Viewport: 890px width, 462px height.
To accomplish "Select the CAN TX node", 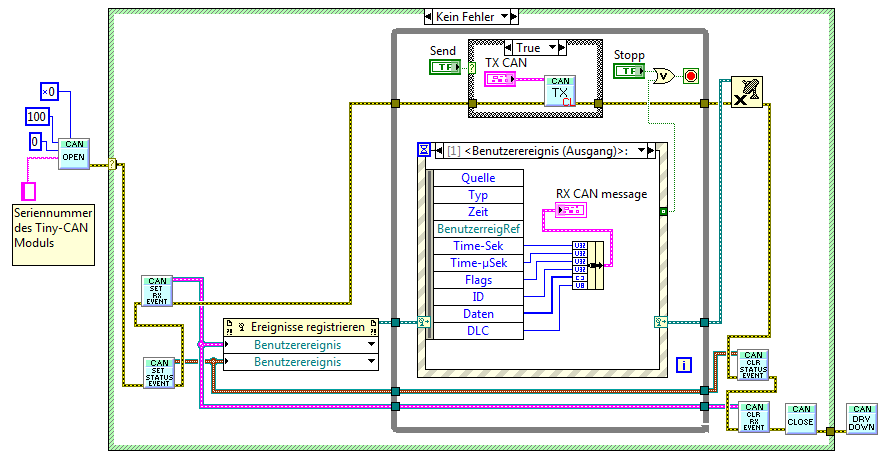I will [x=560, y=91].
